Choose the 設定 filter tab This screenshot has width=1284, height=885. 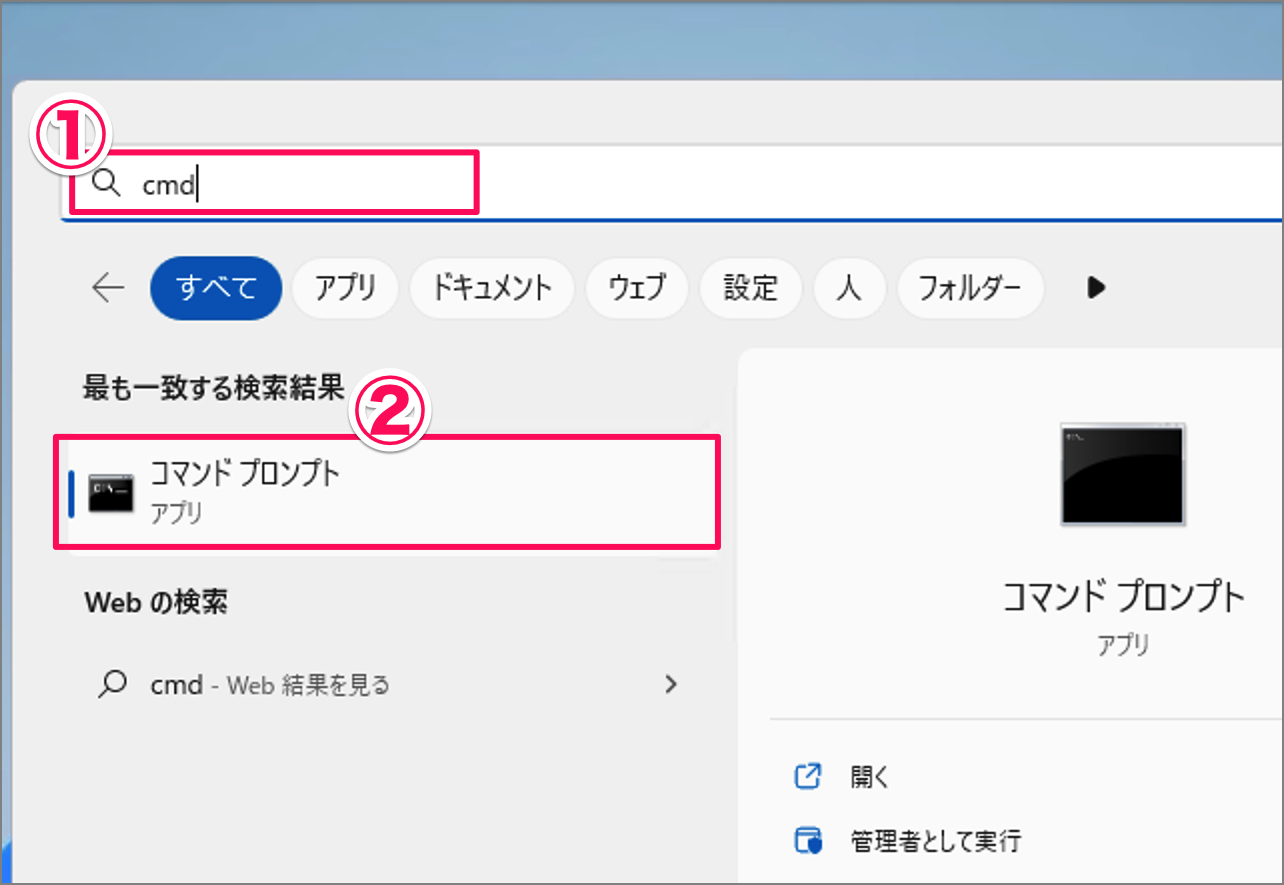(751, 288)
